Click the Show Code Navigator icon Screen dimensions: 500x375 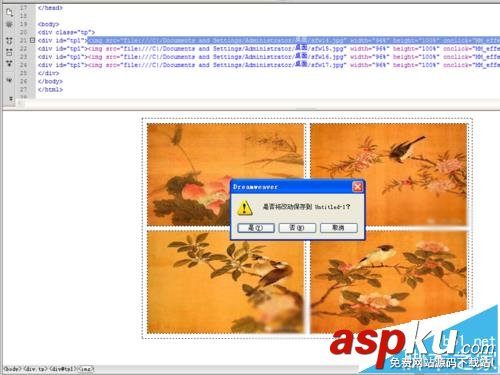(9, 24)
